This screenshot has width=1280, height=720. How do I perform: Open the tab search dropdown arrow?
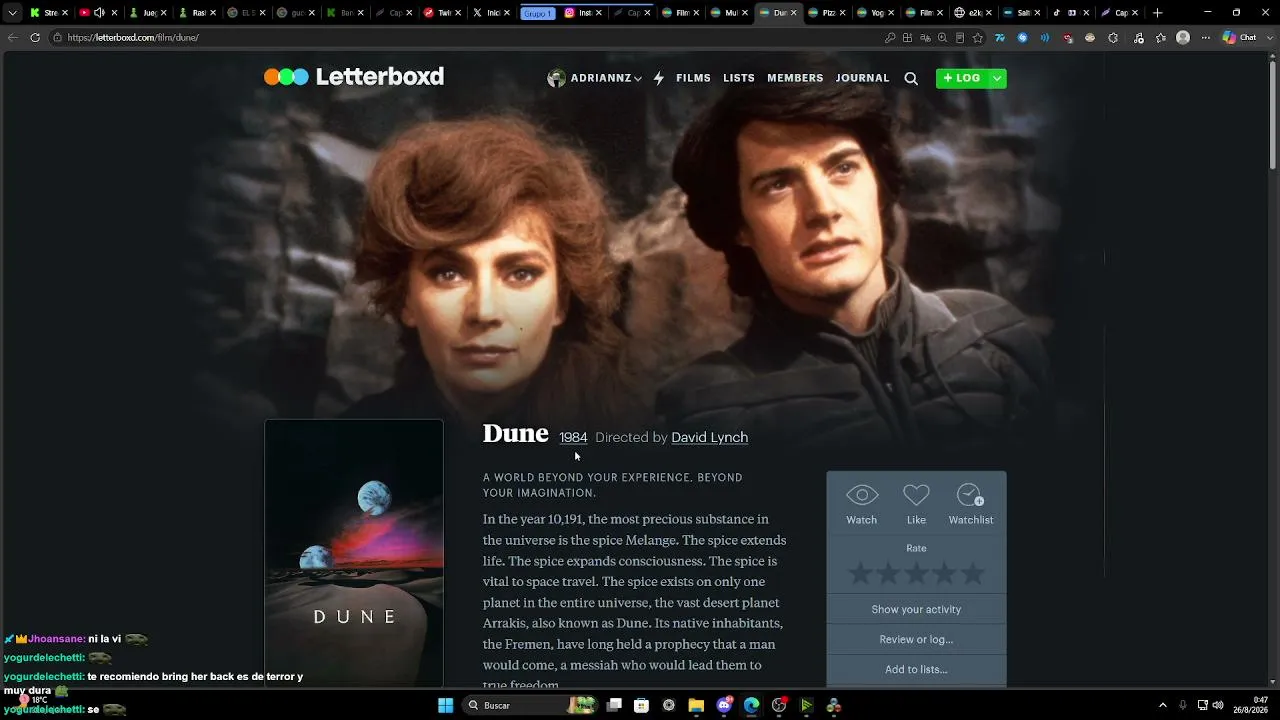pos(12,13)
